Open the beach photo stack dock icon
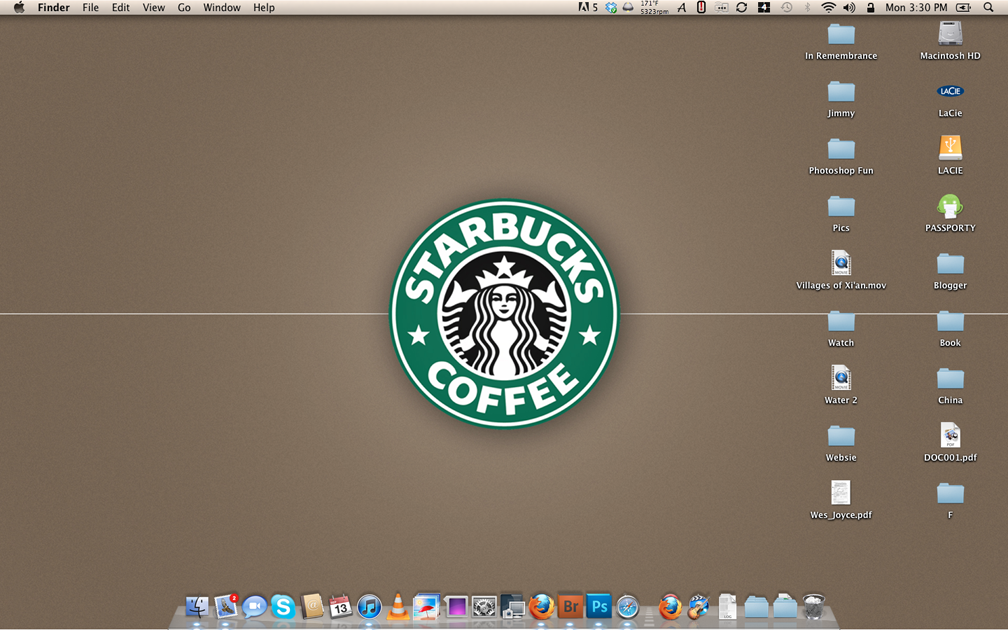1008x630 pixels. point(426,606)
